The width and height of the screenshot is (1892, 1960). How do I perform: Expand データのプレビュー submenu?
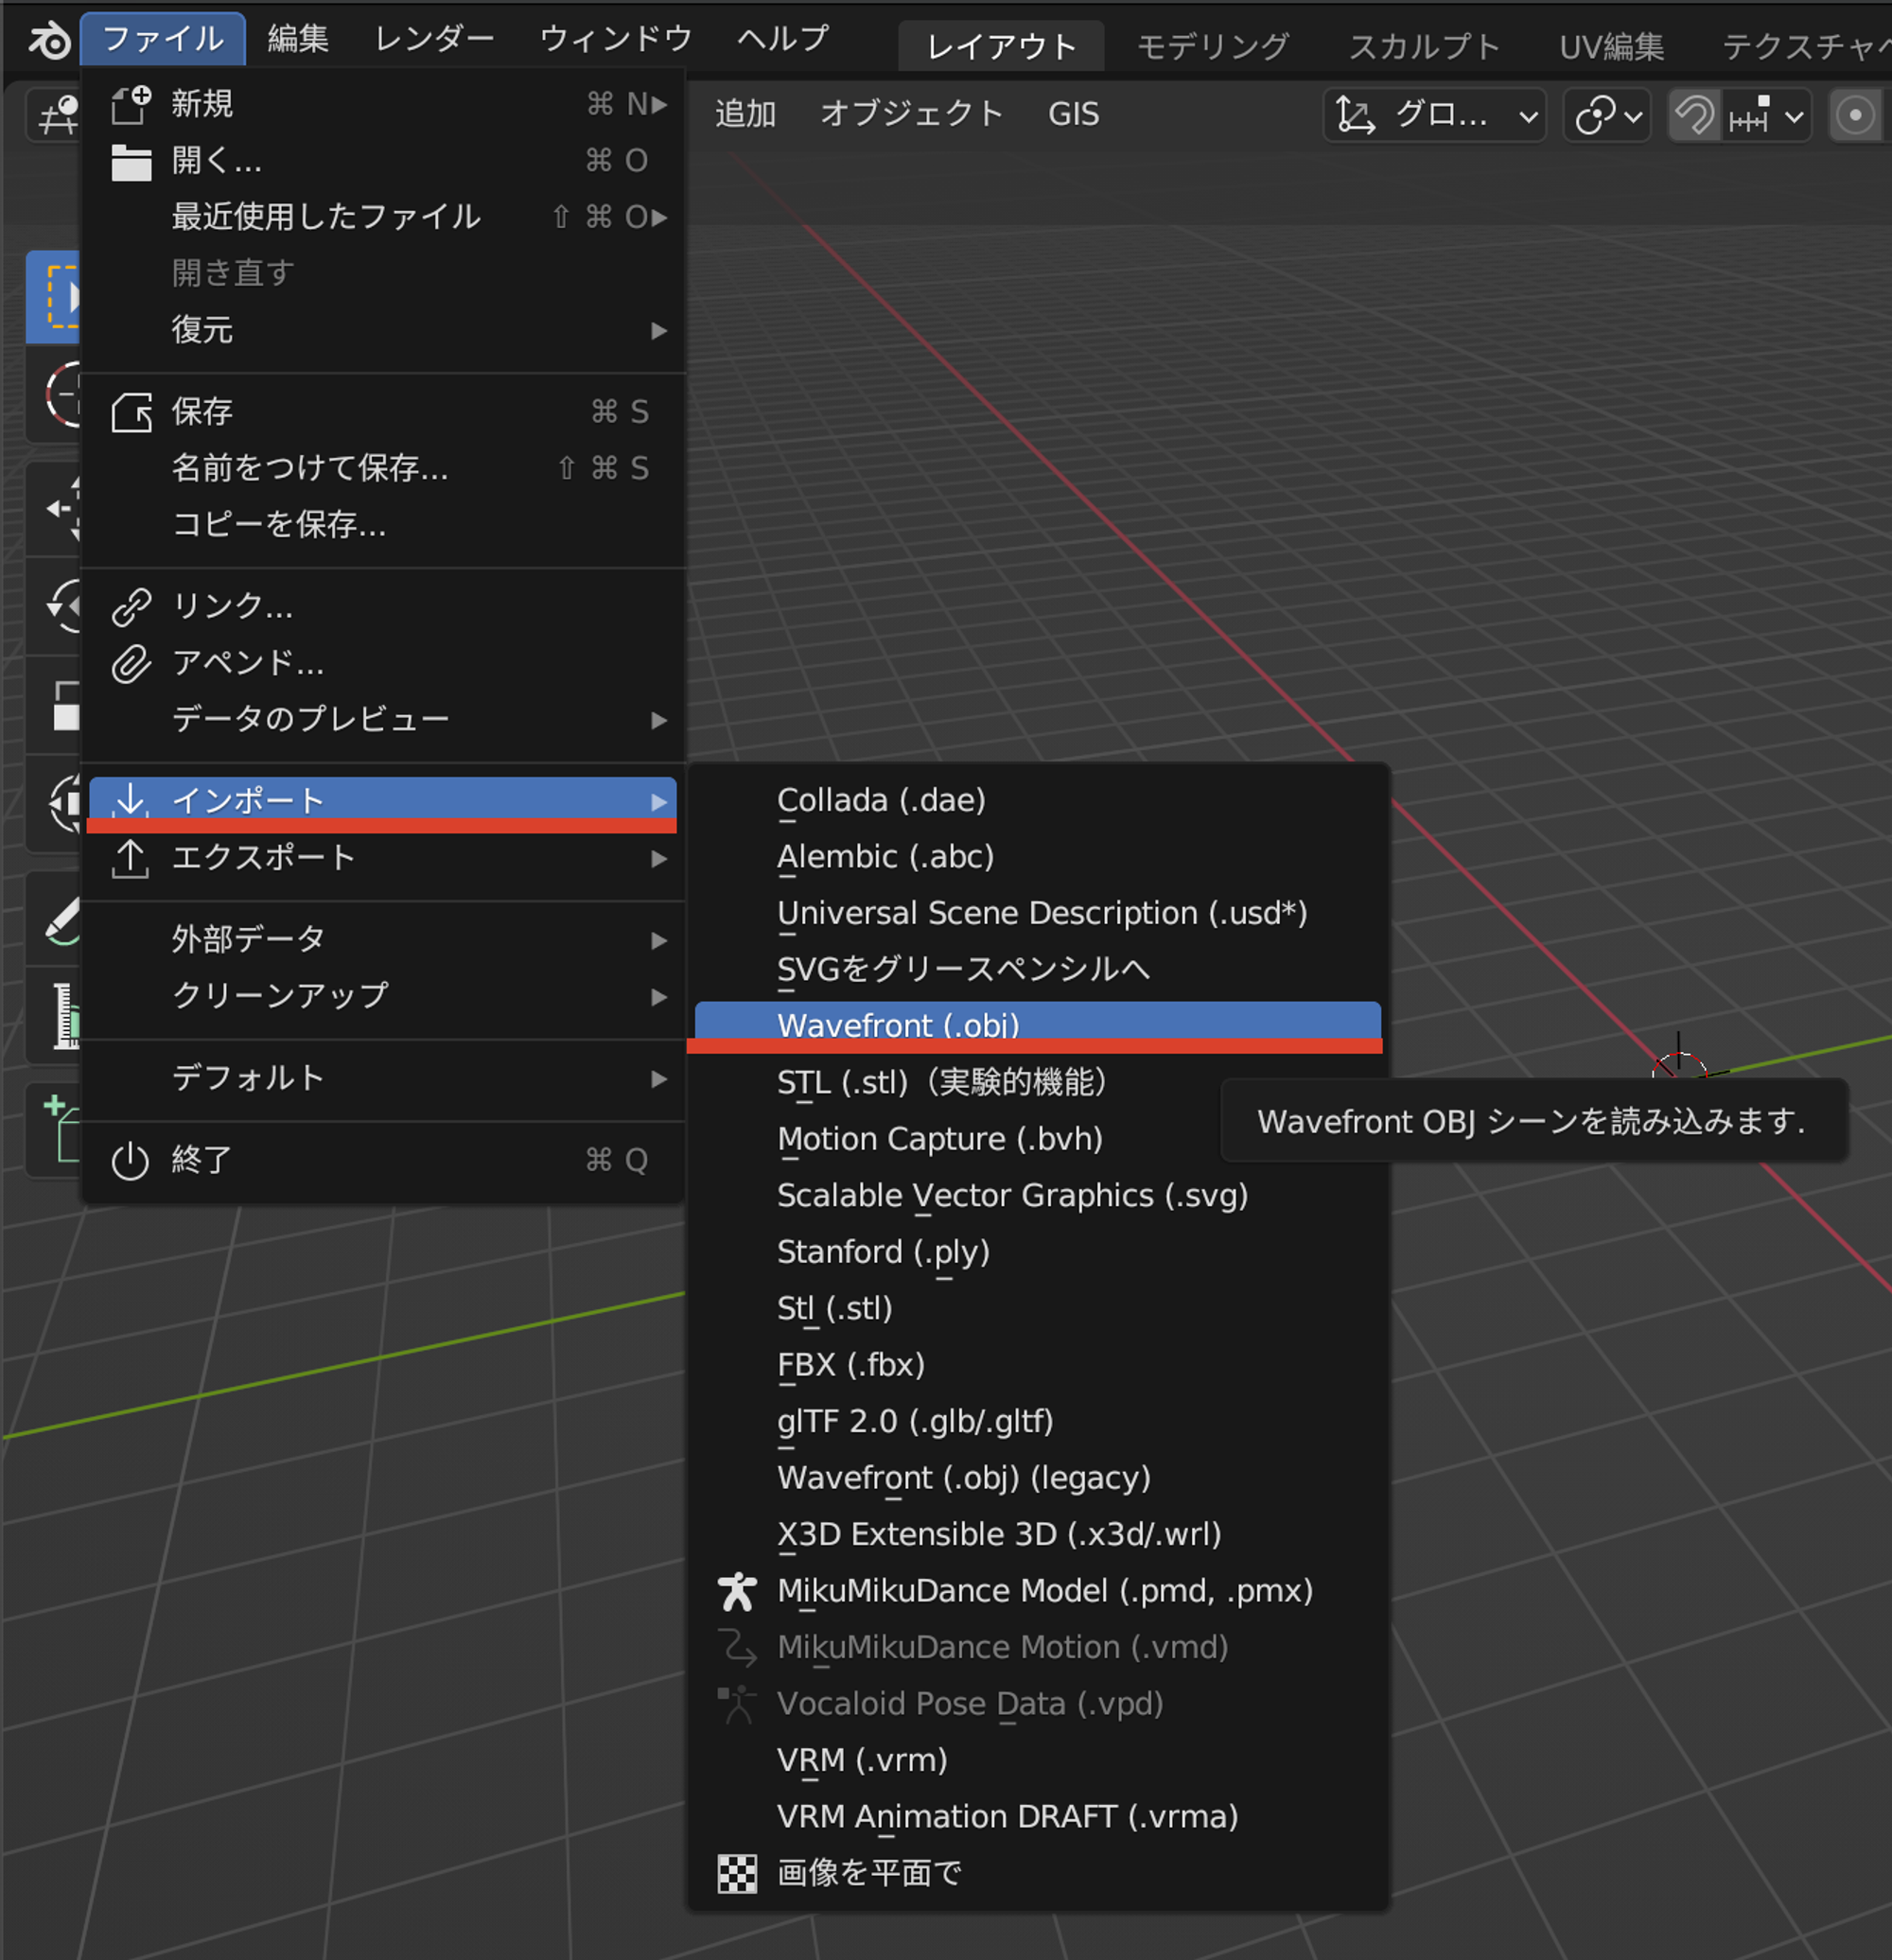383,719
